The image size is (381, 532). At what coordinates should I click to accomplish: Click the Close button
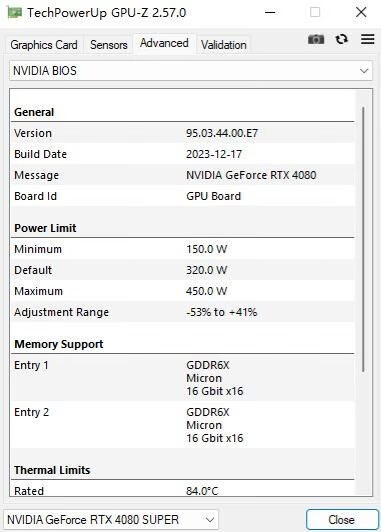pos(342,520)
